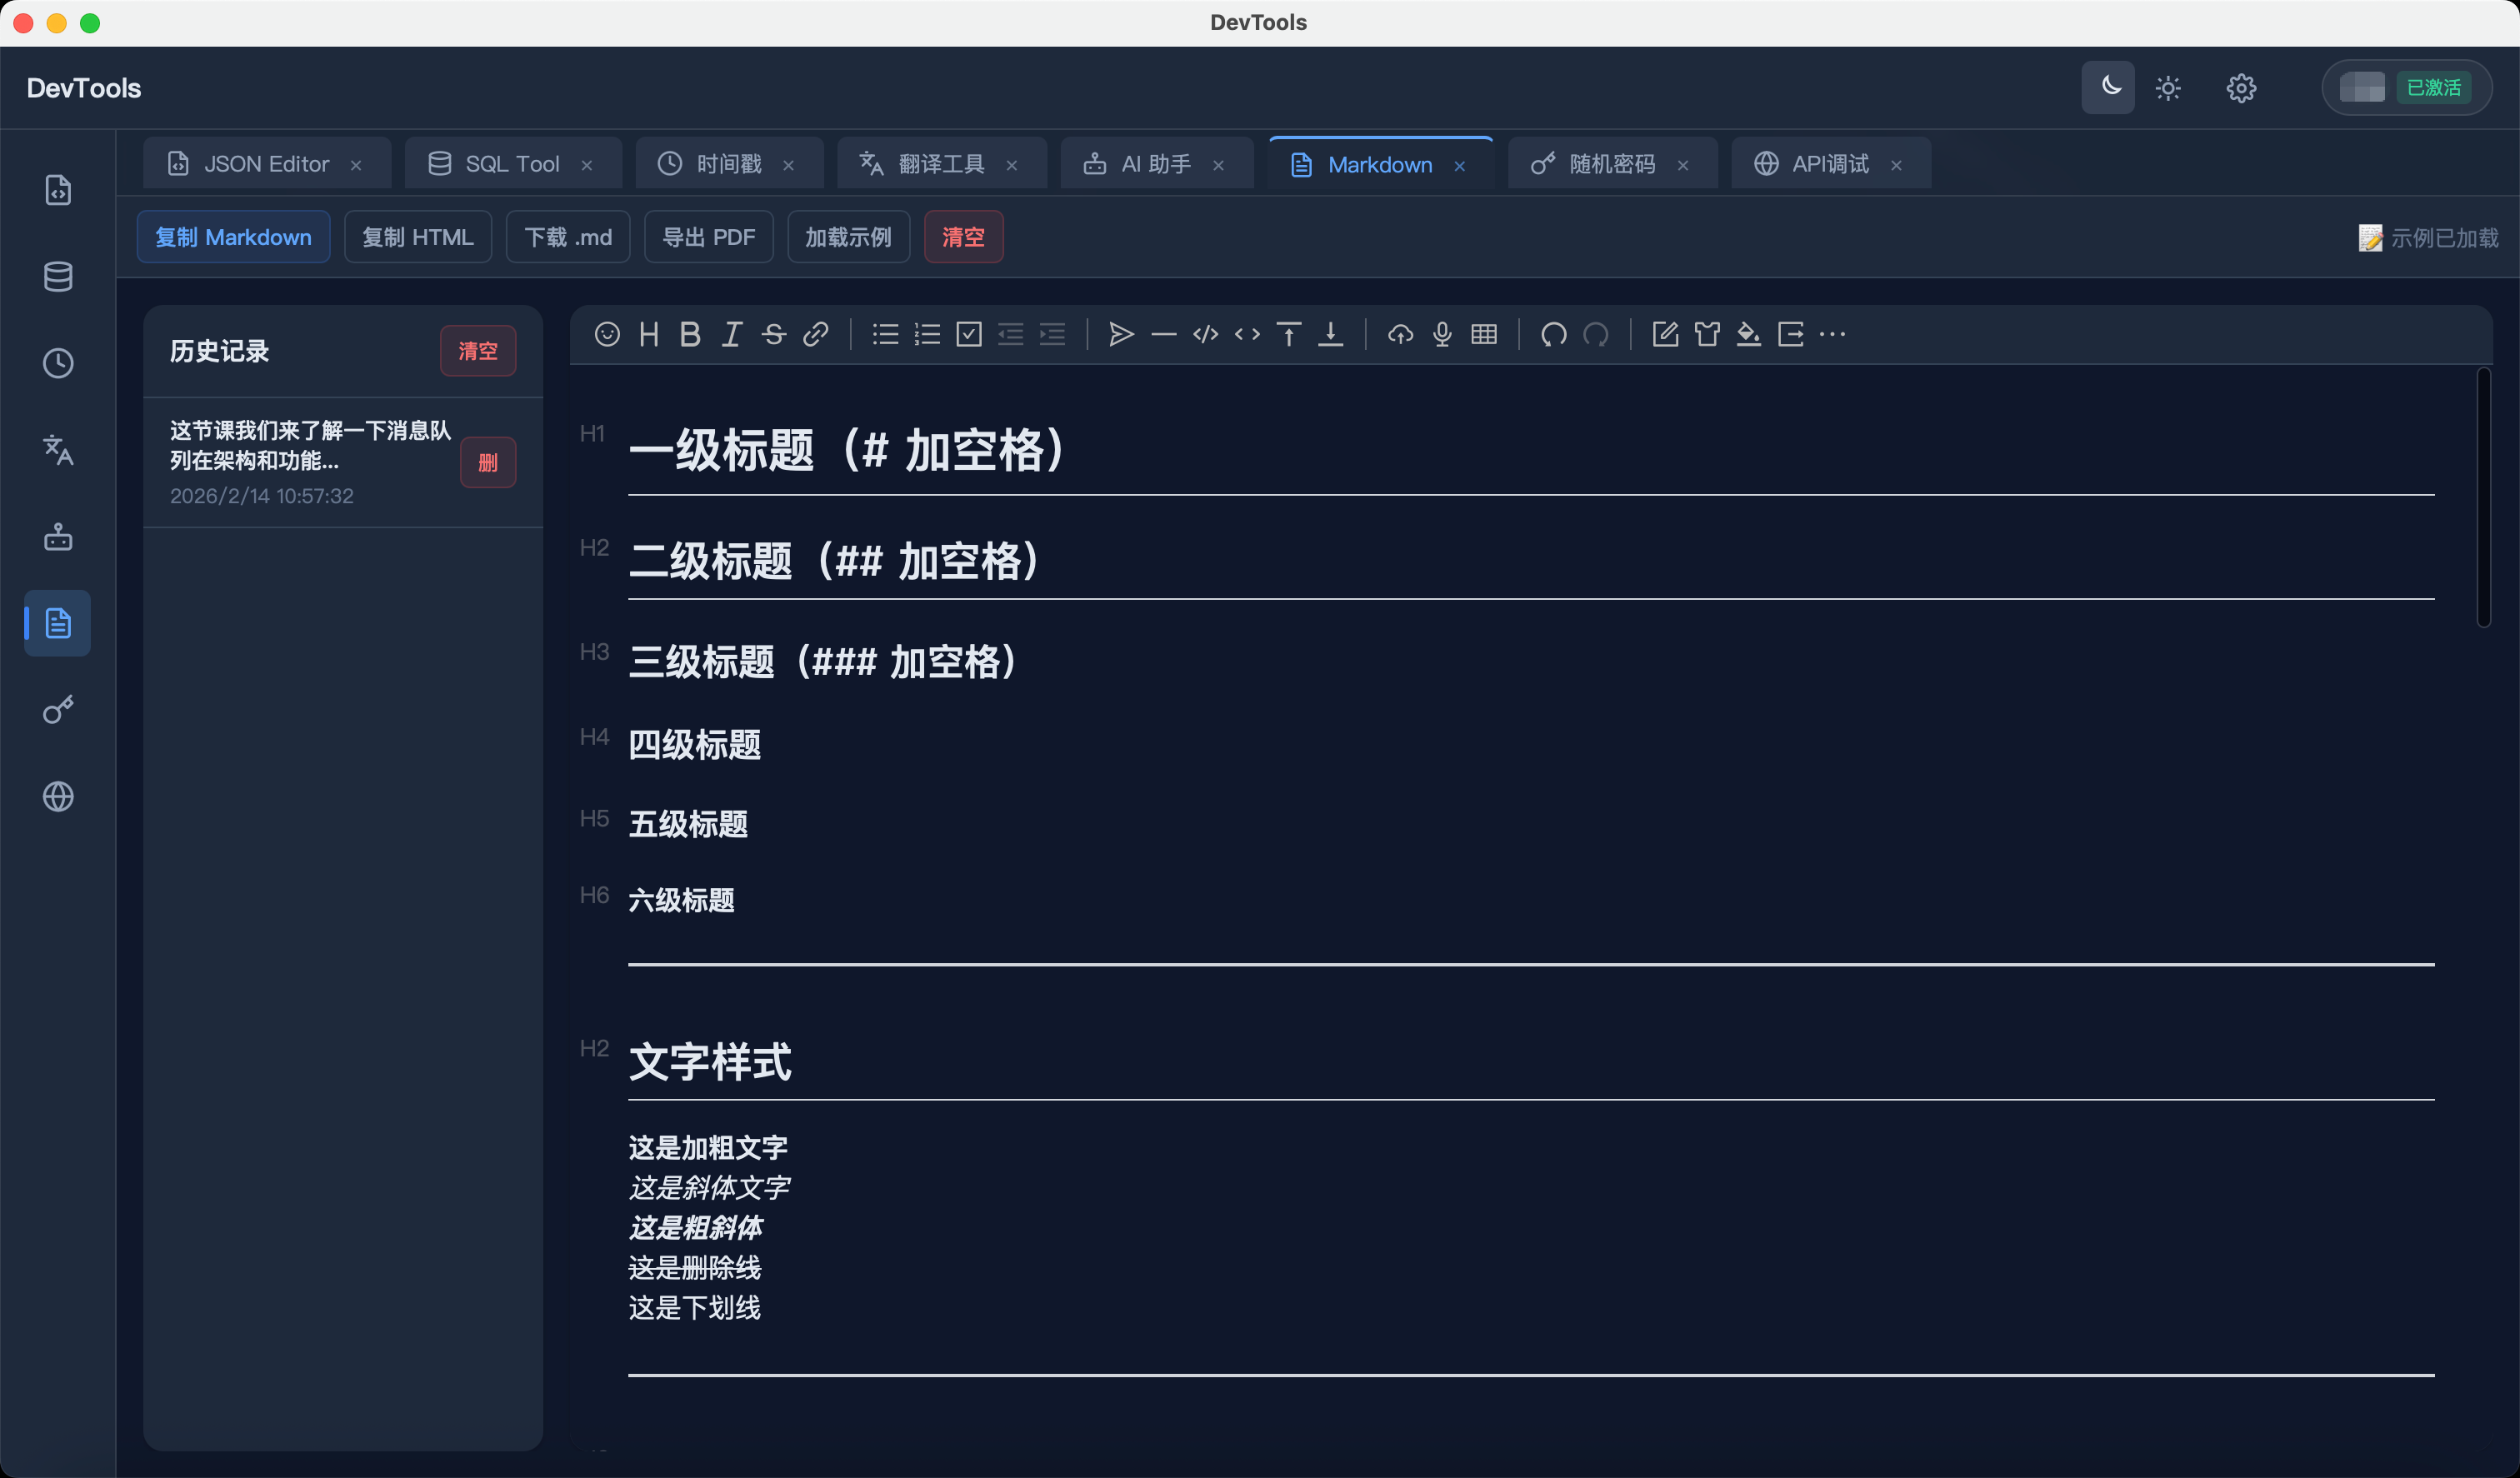Screen dimensions: 2520x1478
Task: Insert a code block with the </> icon
Action: point(1204,334)
